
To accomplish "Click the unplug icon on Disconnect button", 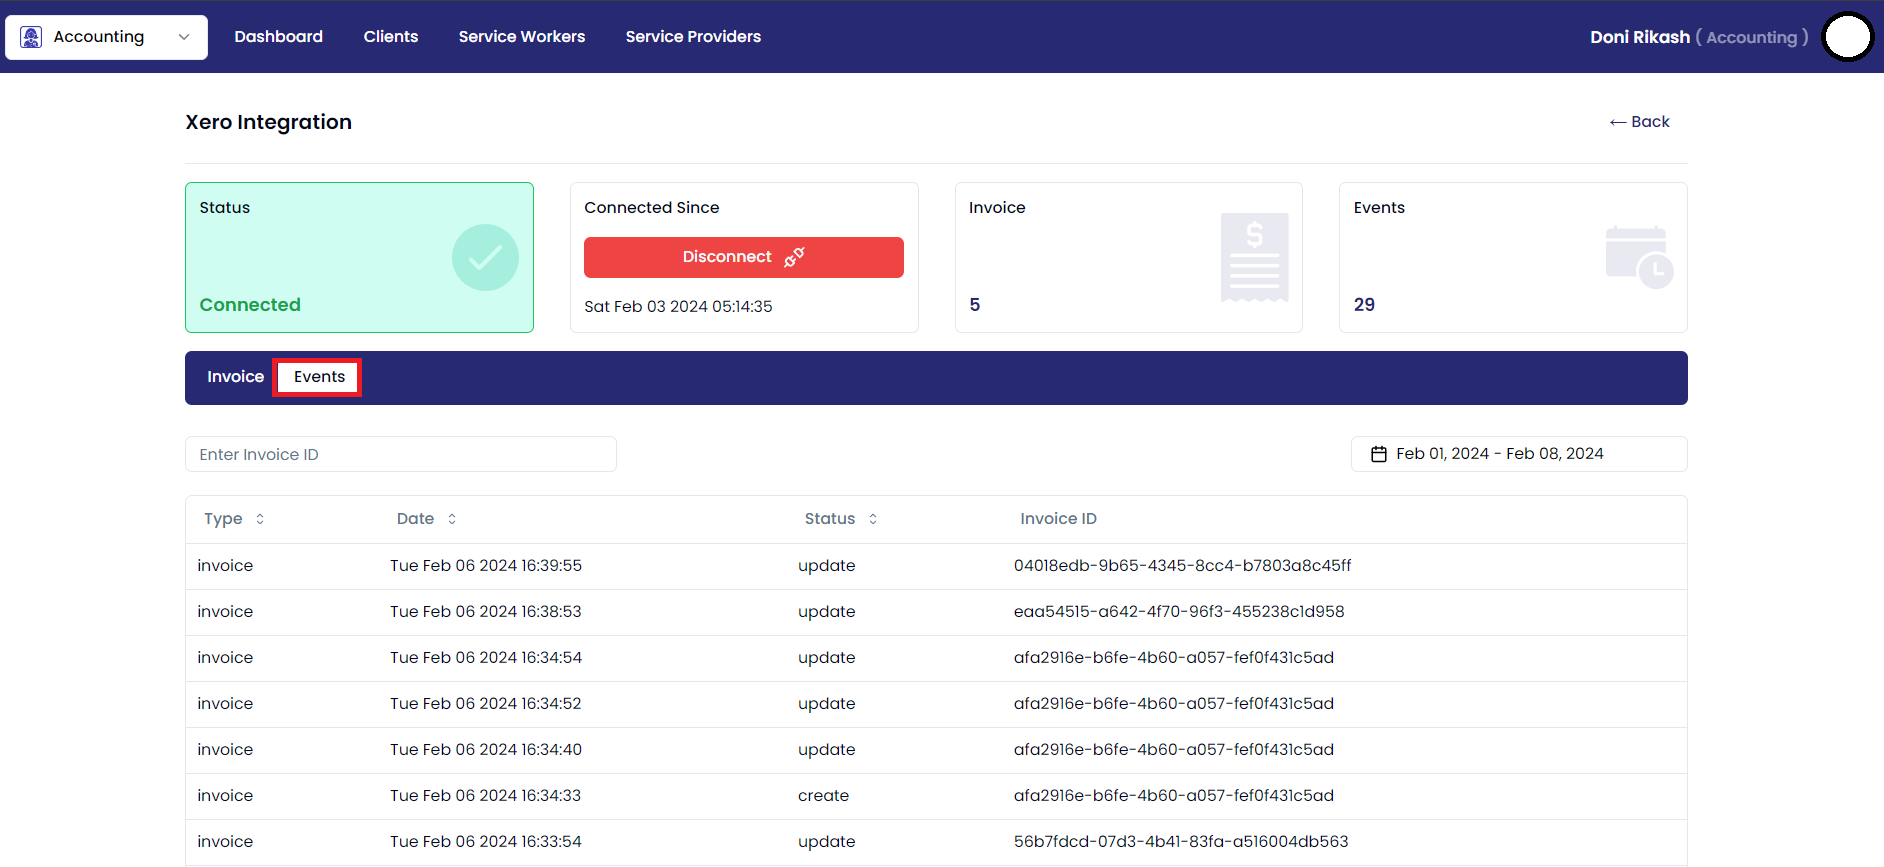I will click(794, 257).
